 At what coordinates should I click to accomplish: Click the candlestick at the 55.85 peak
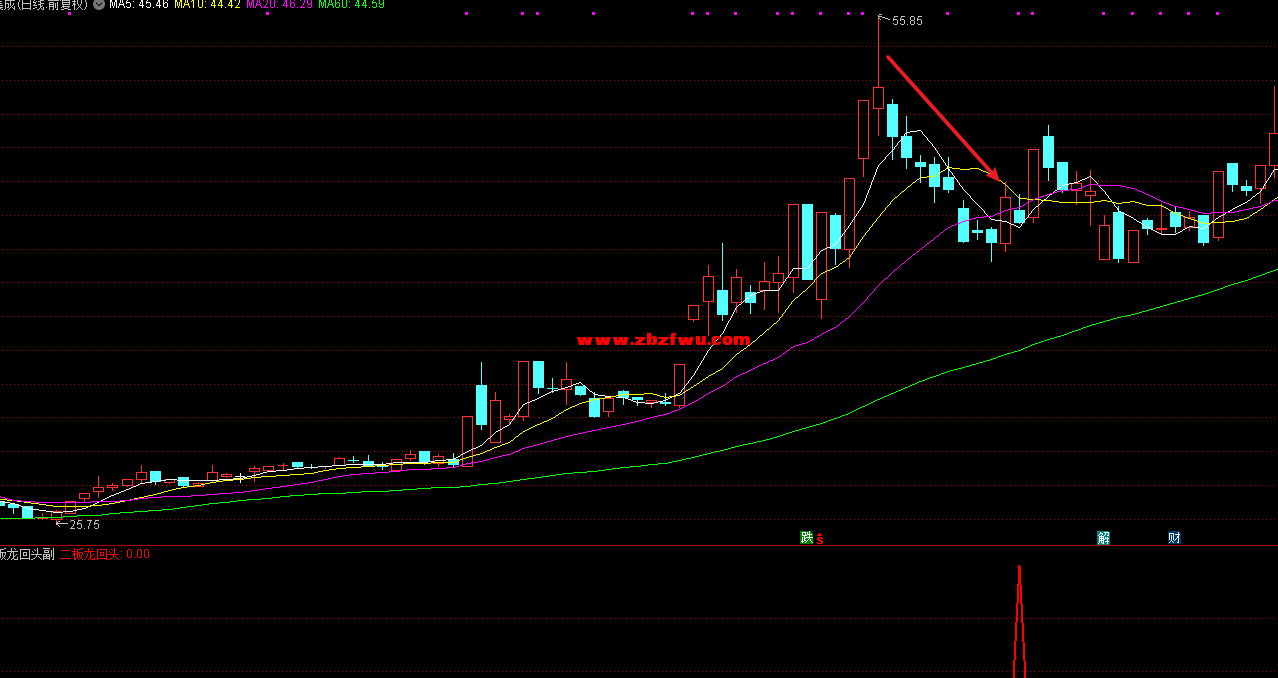(x=878, y=97)
